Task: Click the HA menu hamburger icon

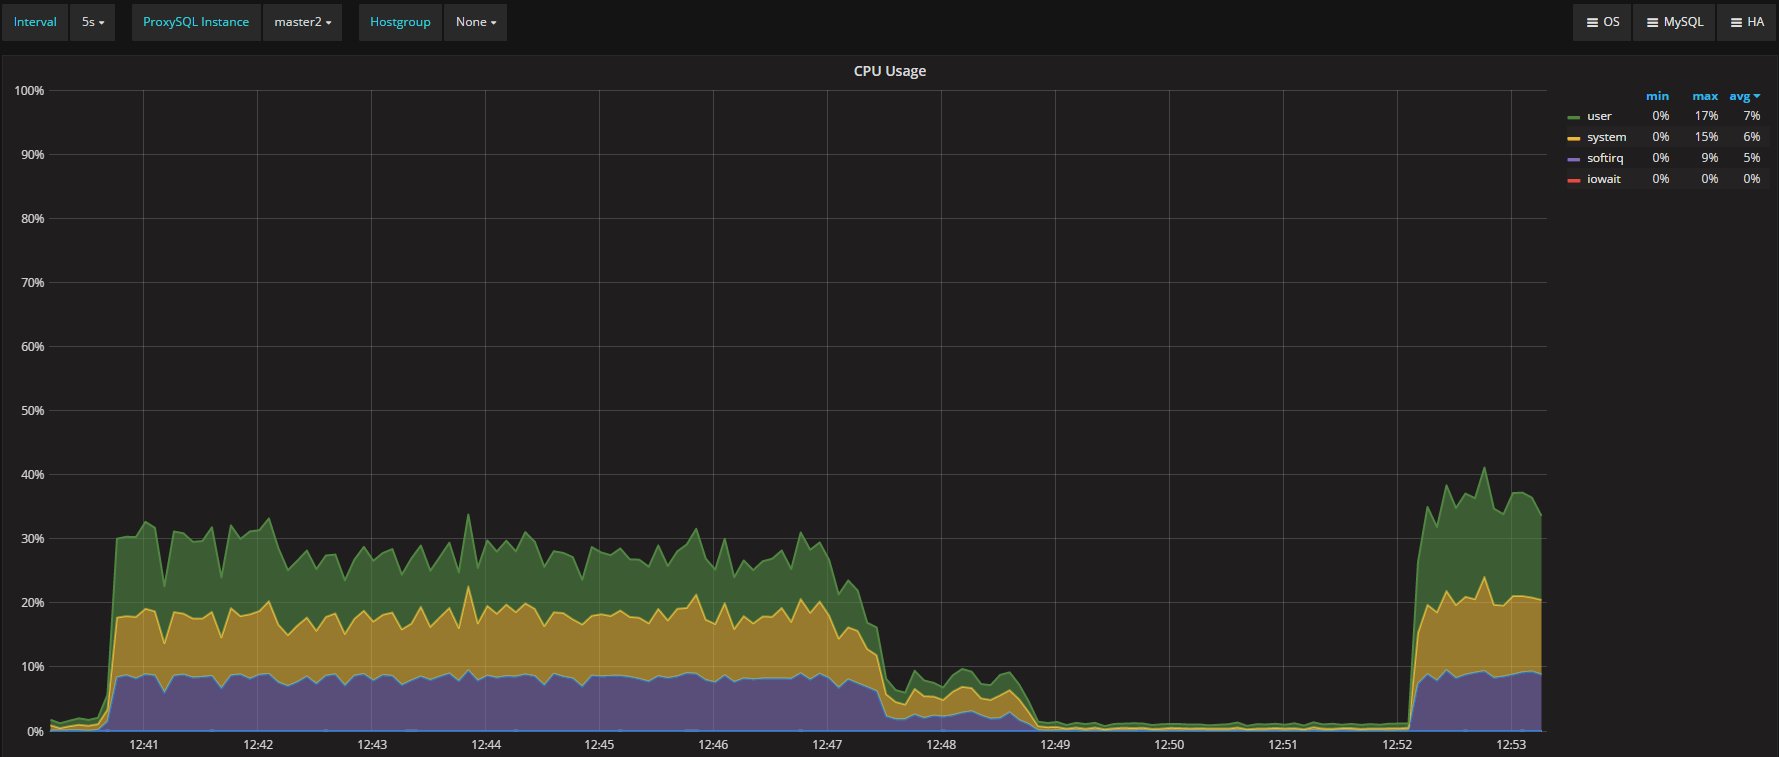Action: (x=1737, y=22)
